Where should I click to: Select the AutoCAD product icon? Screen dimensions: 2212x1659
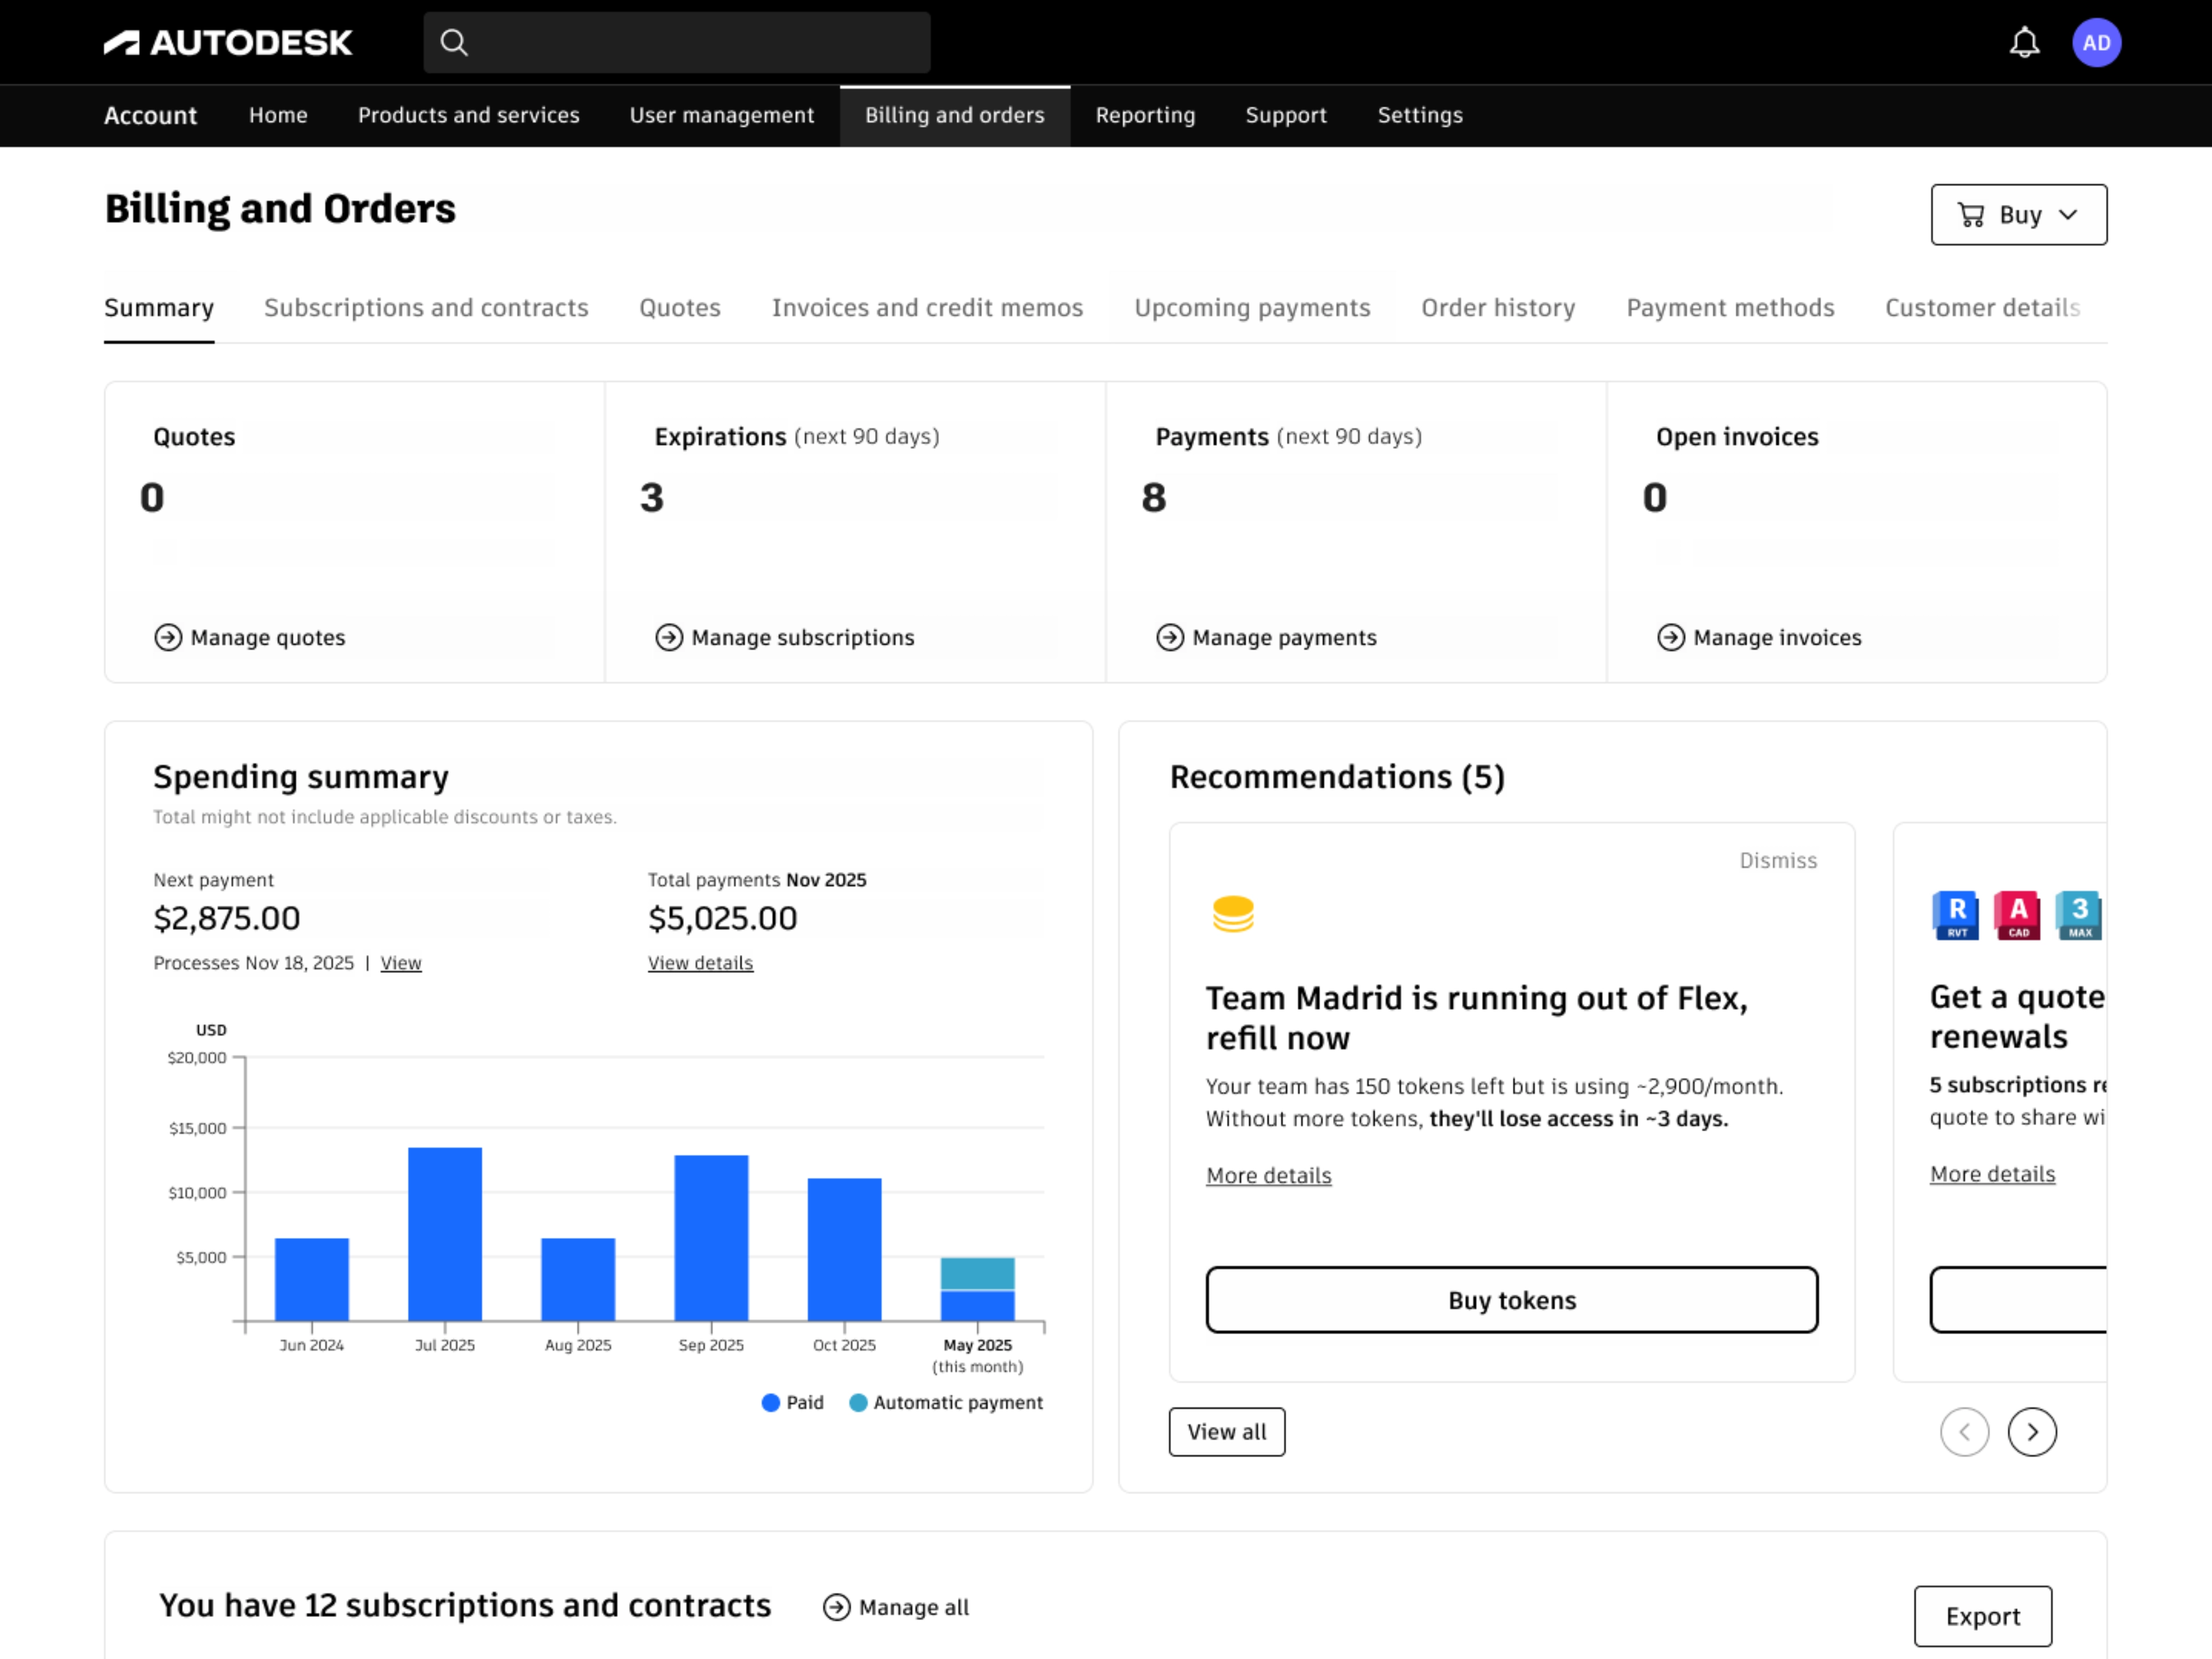click(2018, 915)
